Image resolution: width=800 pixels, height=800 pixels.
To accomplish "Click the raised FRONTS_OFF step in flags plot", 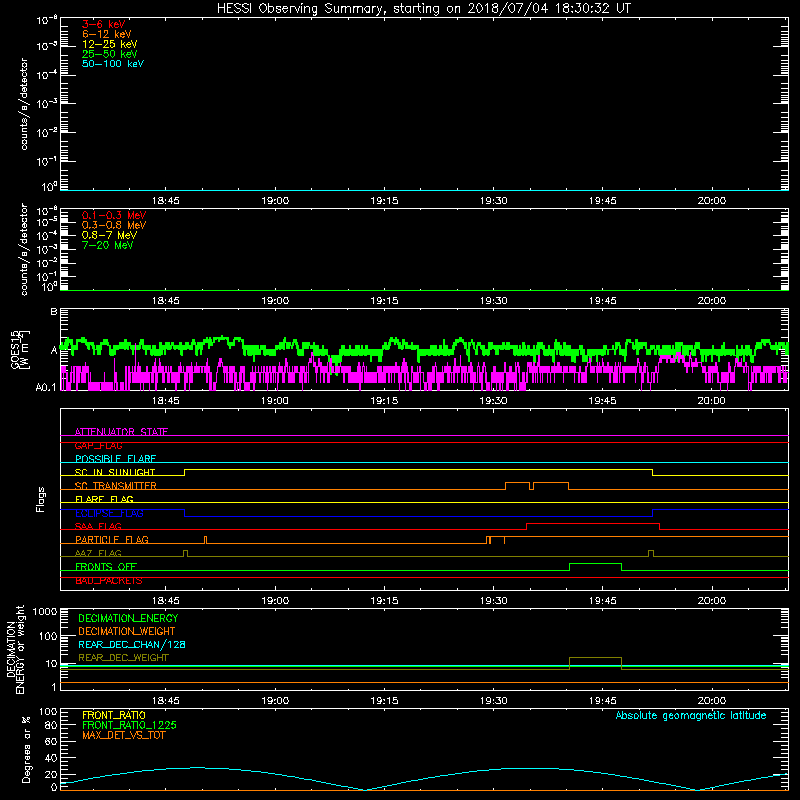I will coord(595,564).
